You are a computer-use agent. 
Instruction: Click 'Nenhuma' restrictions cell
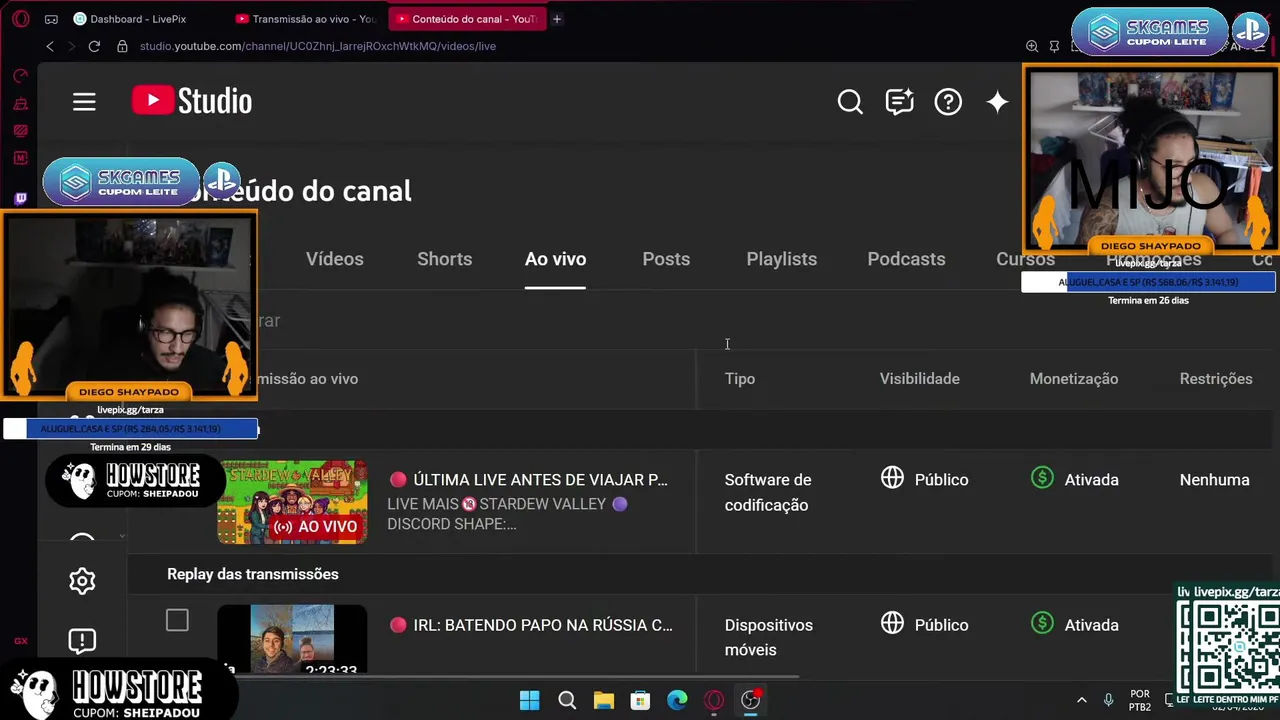click(x=1215, y=480)
